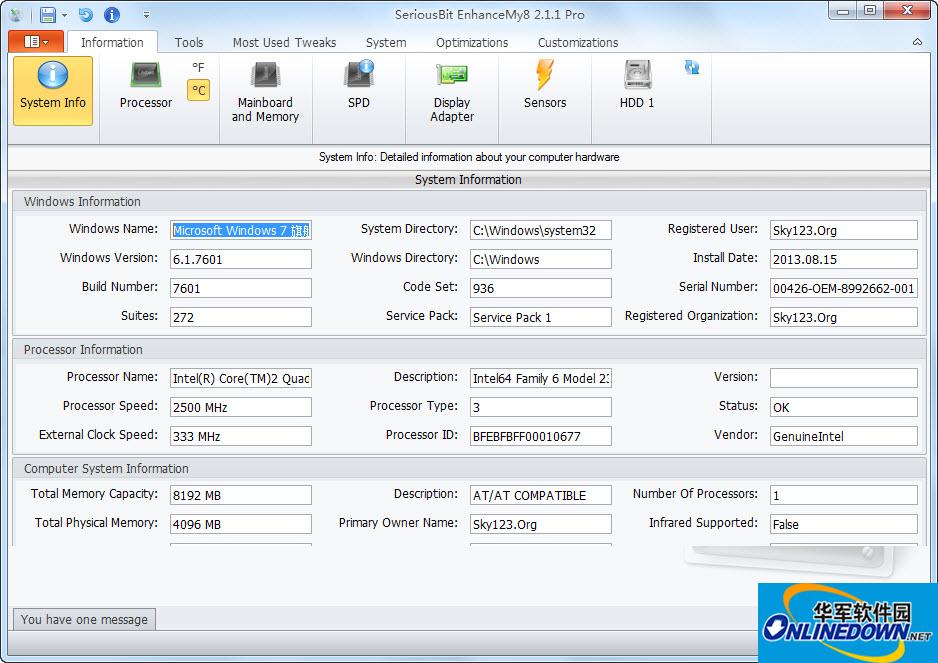Open the Sensors section

[544, 85]
